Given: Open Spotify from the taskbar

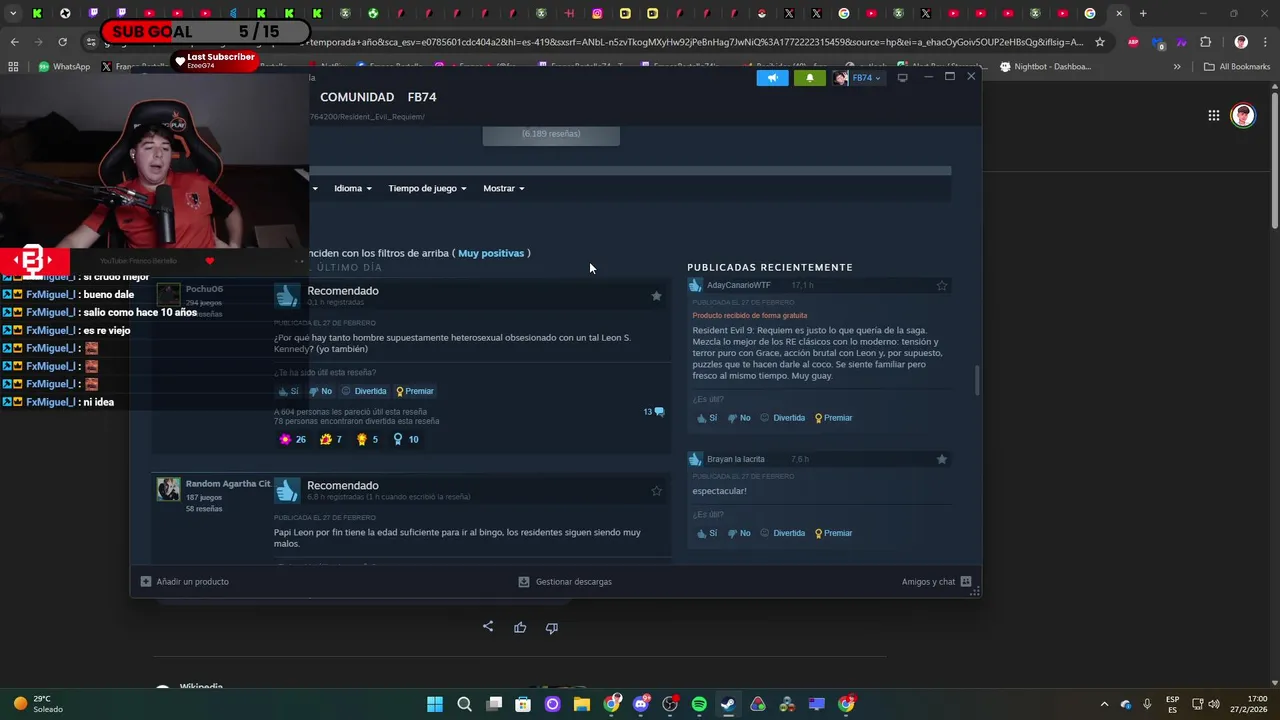Looking at the screenshot, I should click(x=699, y=704).
